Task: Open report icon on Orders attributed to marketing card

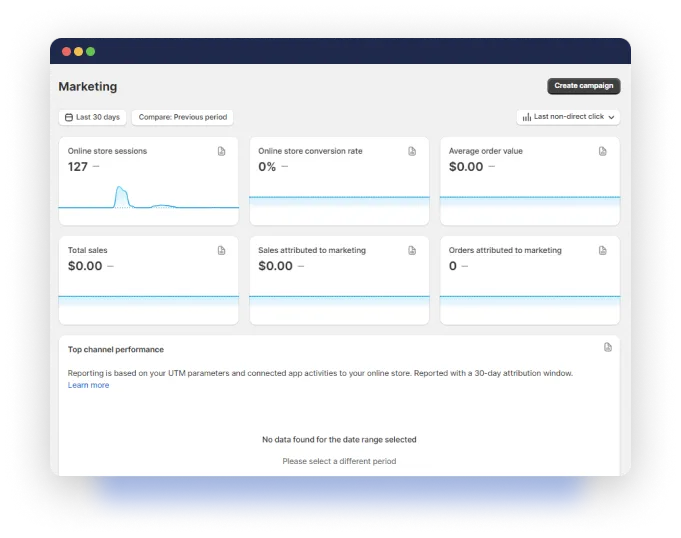Action: click(603, 250)
